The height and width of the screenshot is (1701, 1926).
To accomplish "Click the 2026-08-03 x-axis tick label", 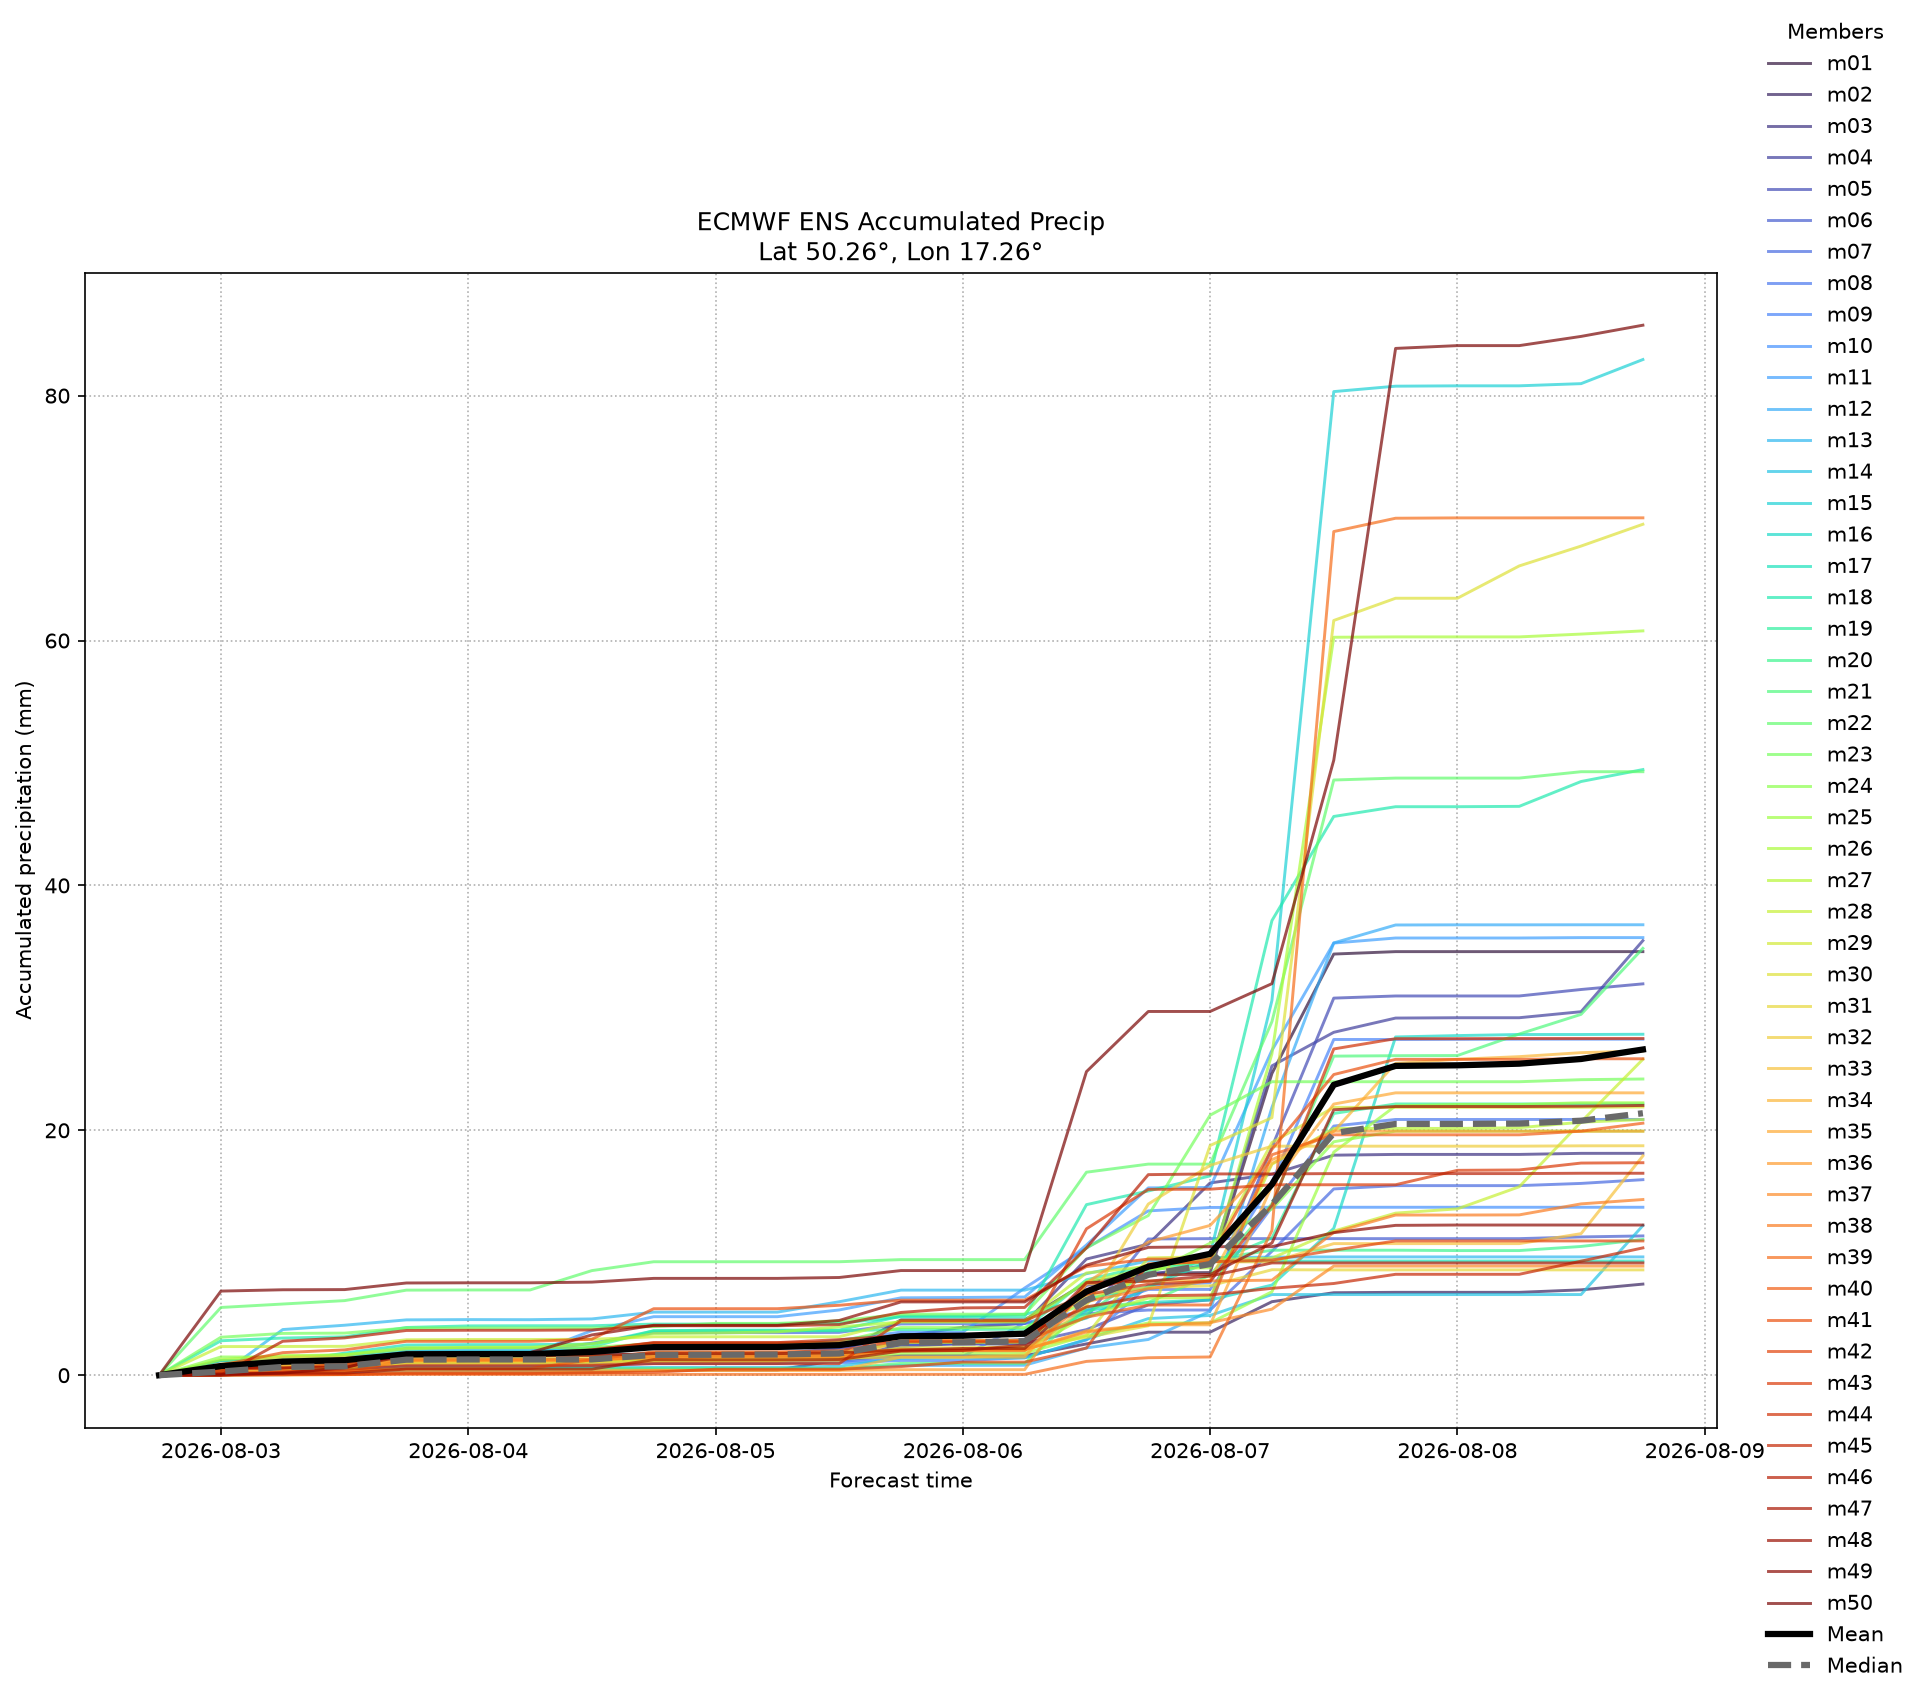I will [220, 1450].
